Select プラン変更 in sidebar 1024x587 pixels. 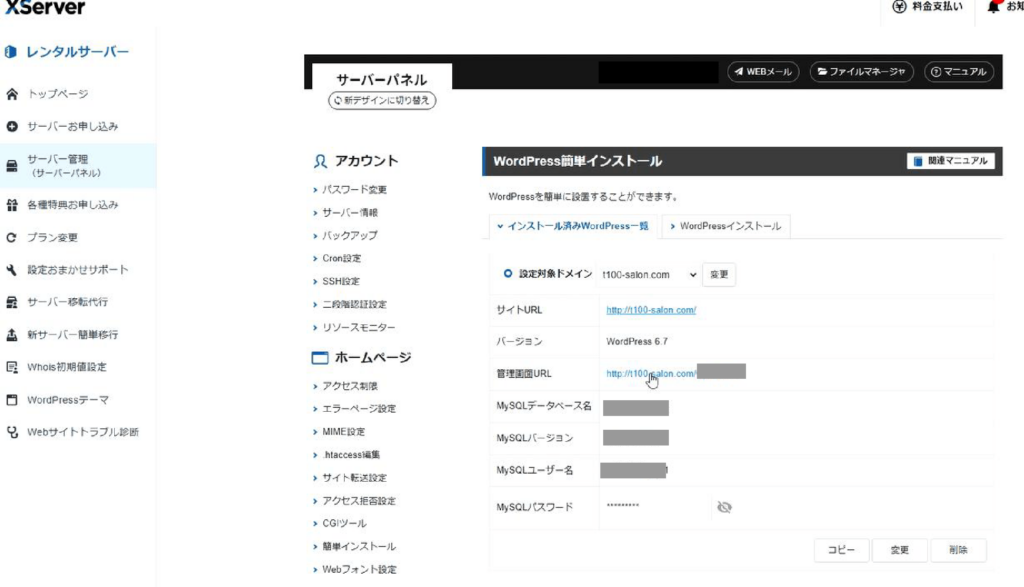pyautogui.click(x=52, y=238)
